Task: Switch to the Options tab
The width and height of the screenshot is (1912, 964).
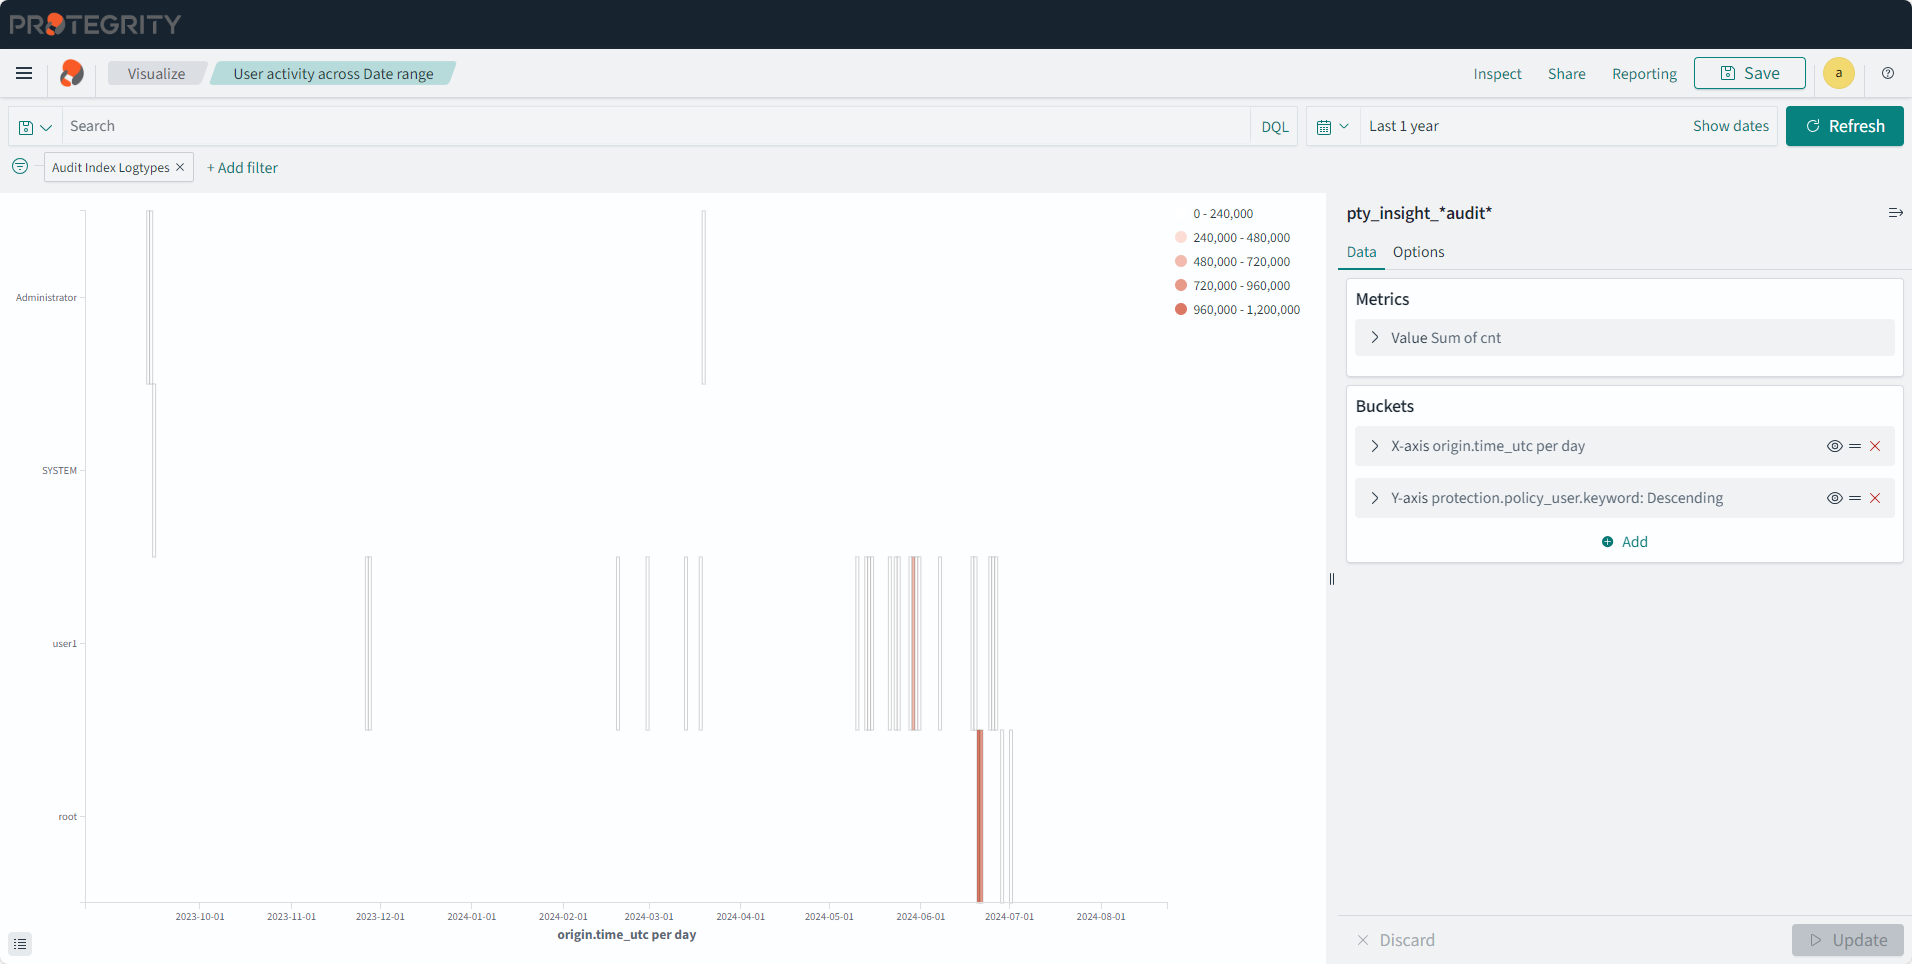Action: pyautogui.click(x=1418, y=252)
